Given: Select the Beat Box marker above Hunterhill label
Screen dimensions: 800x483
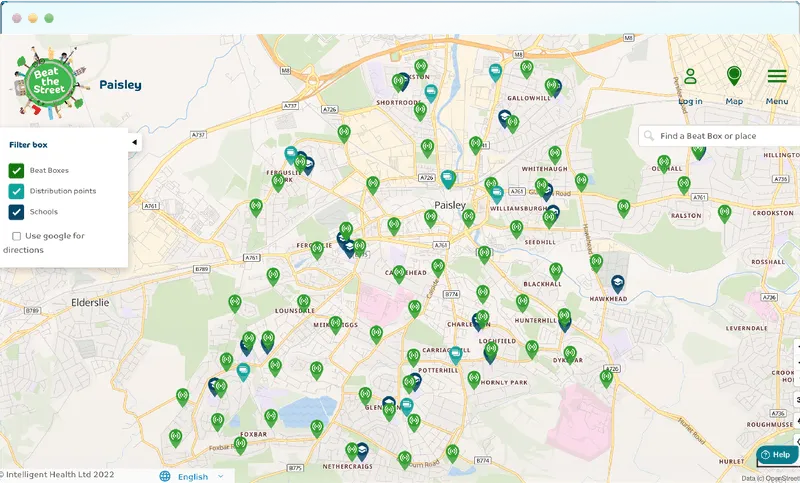Looking at the screenshot, I should [x=522, y=302].
